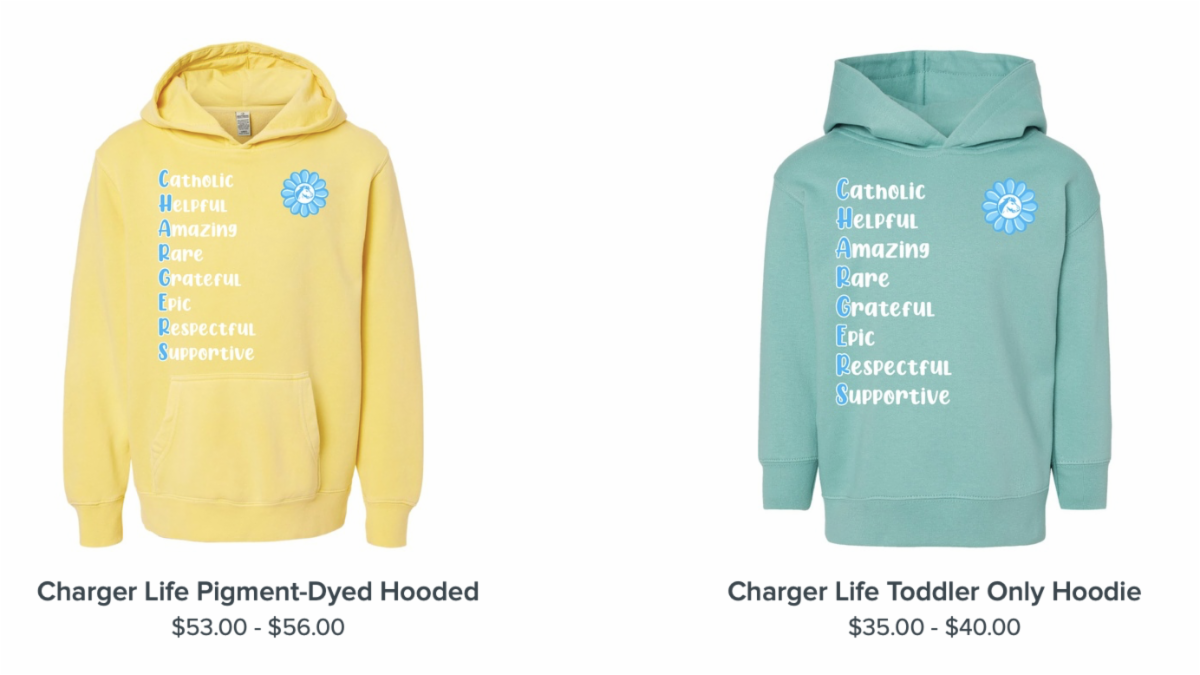The width and height of the screenshot is (1200, 675).
Task: Click the word Amazing on the yellow hoodie
Action: 198,229
